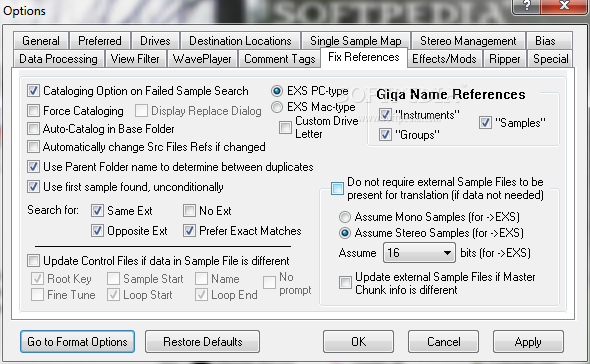The width and height of the screenshot is (590, 364).
Task: Check Update external Sample Files option
Action: tap(345, 283)
